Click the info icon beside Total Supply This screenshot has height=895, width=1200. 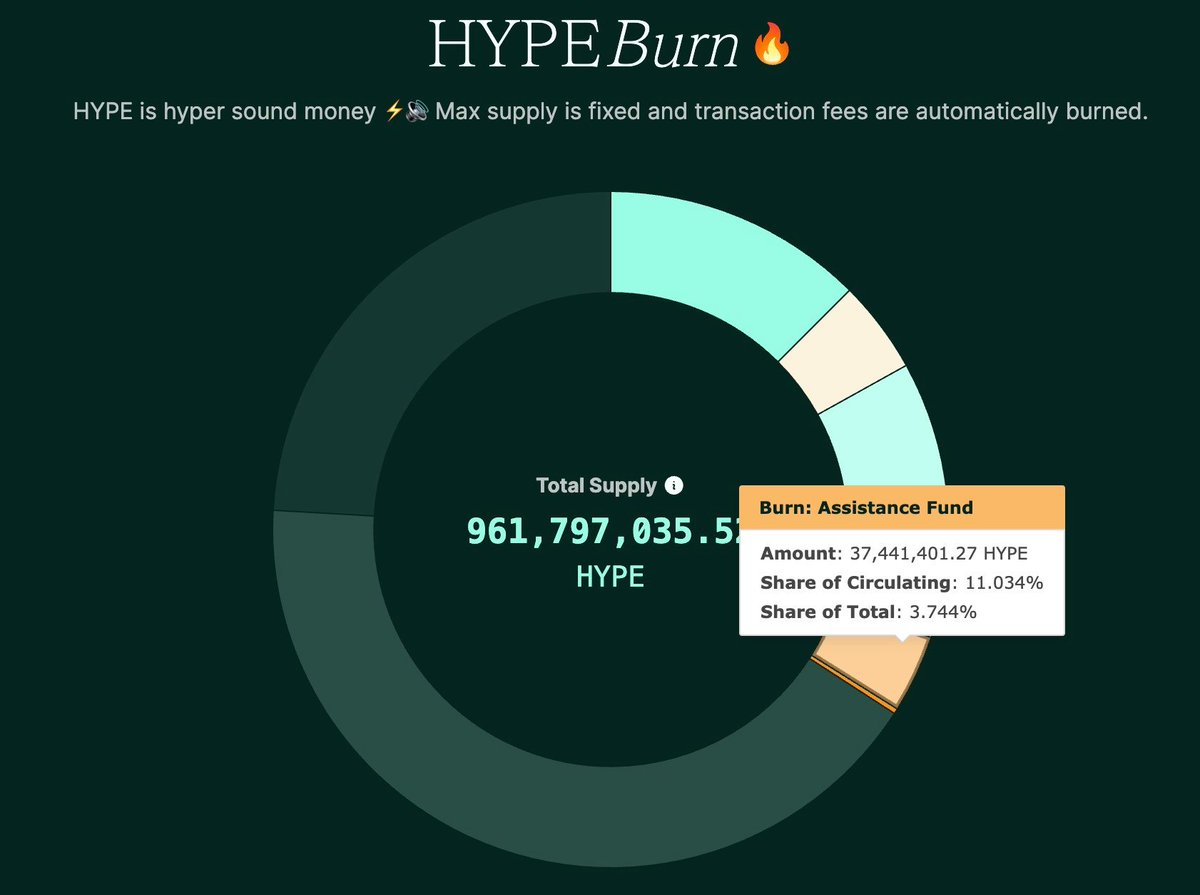[674, 486]
